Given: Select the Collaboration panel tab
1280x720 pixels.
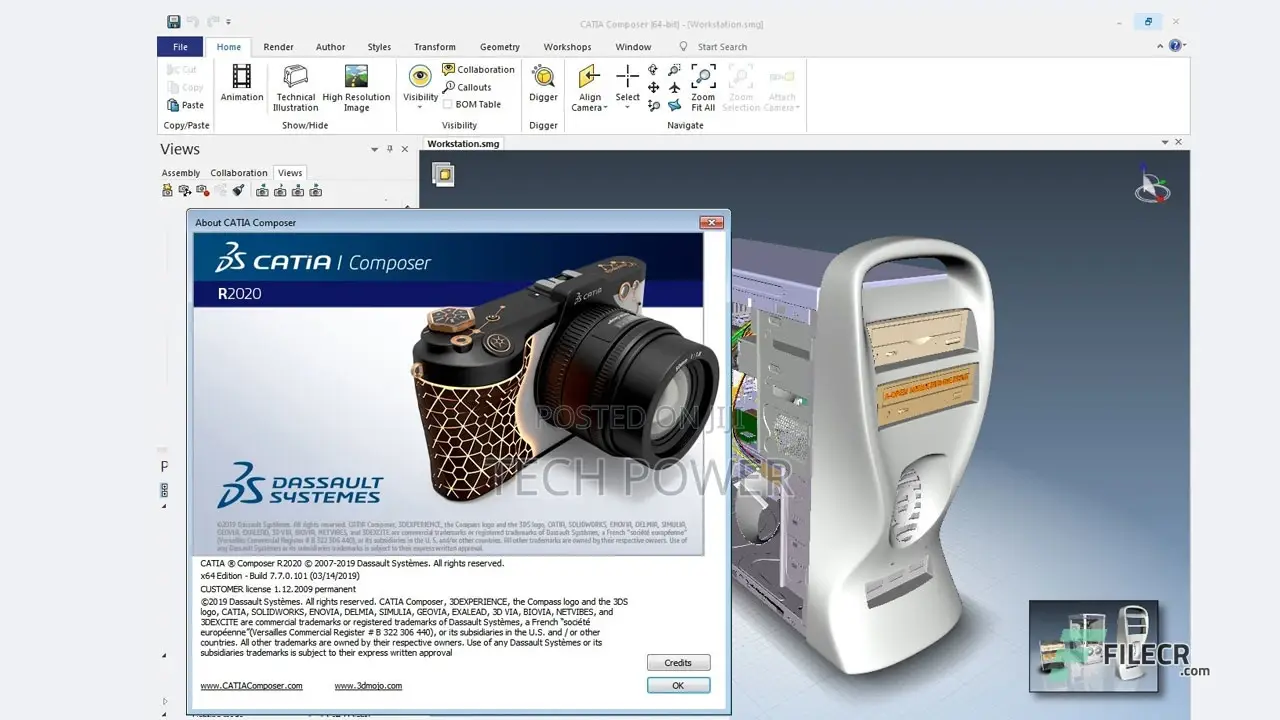Looking at the screenshot, I should pos(239,173).
